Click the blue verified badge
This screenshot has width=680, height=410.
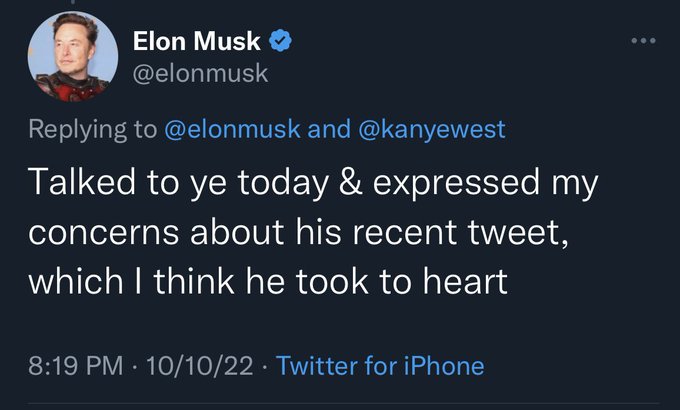pos(282,42)
